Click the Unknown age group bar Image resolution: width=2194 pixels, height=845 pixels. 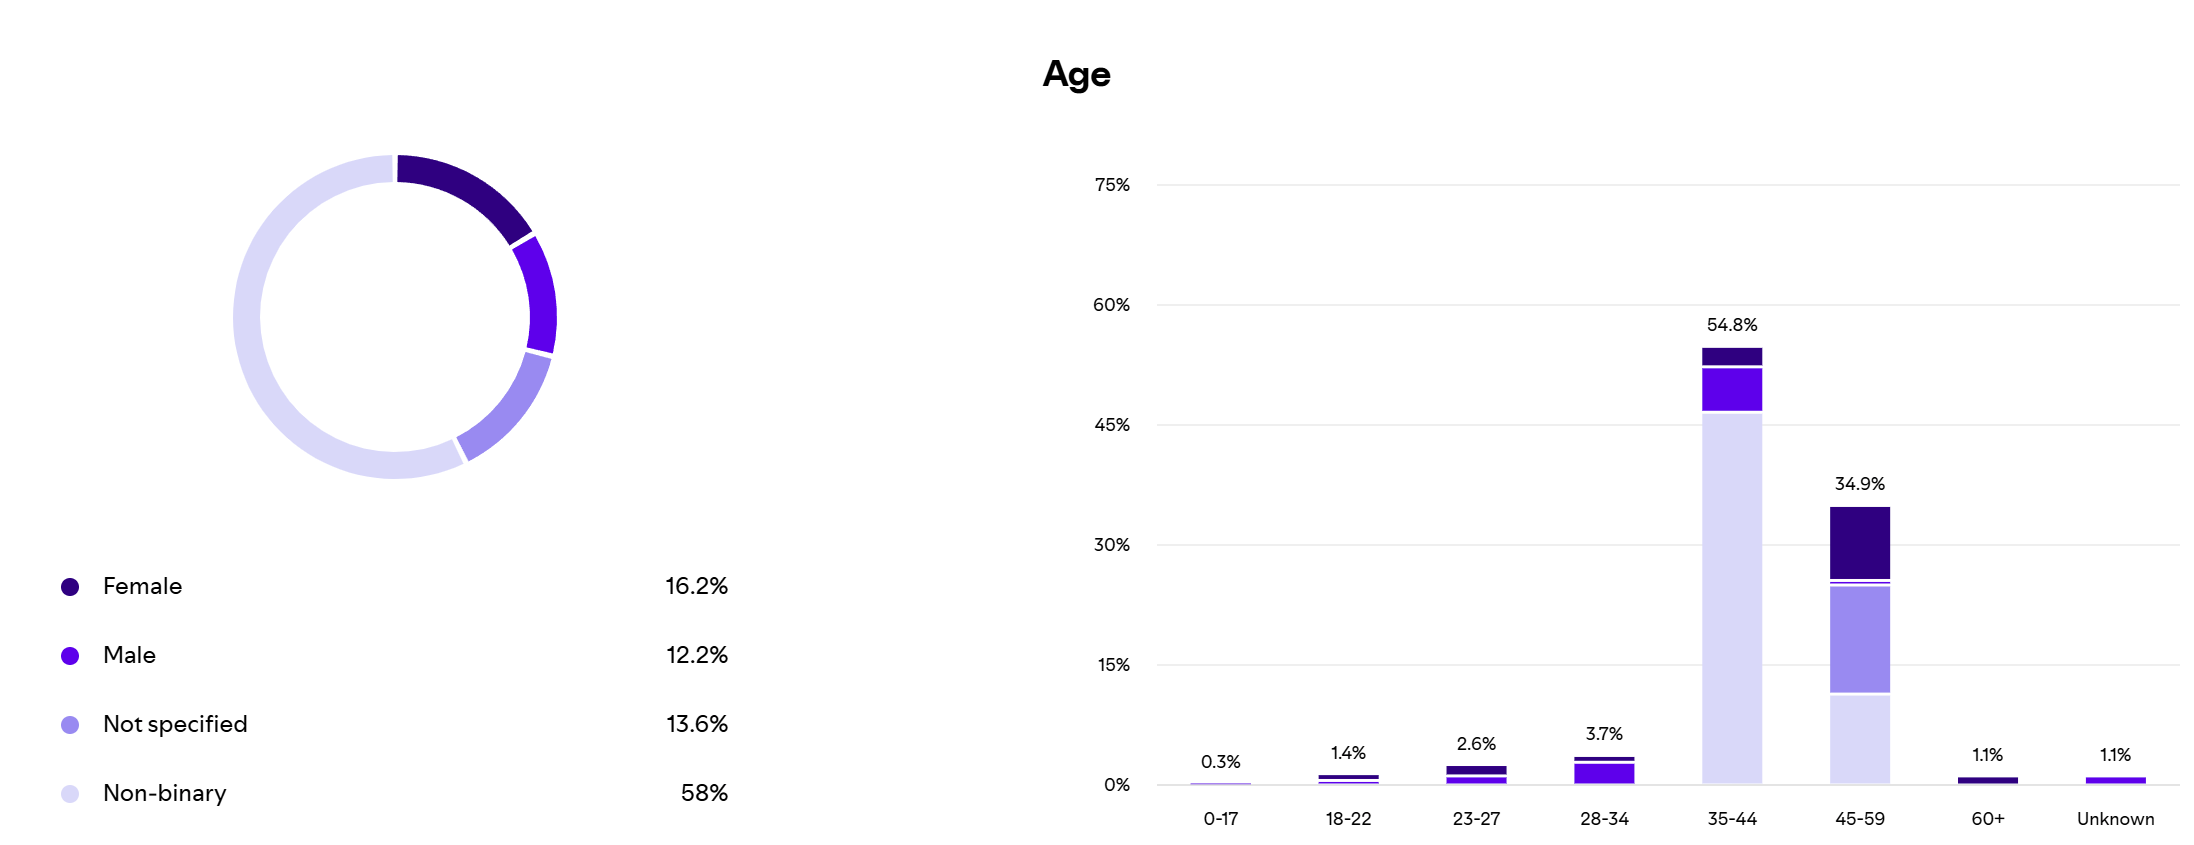2115,780
